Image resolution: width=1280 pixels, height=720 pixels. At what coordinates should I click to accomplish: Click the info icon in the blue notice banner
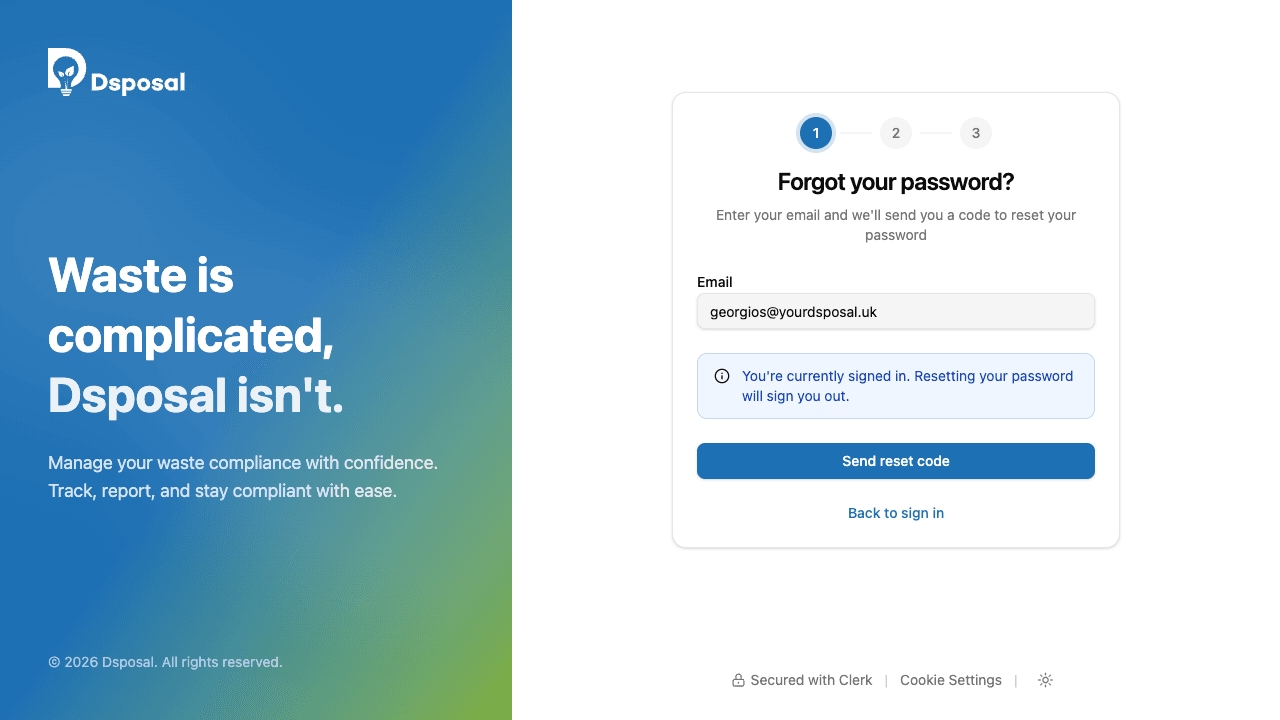[x=722, y=376]
